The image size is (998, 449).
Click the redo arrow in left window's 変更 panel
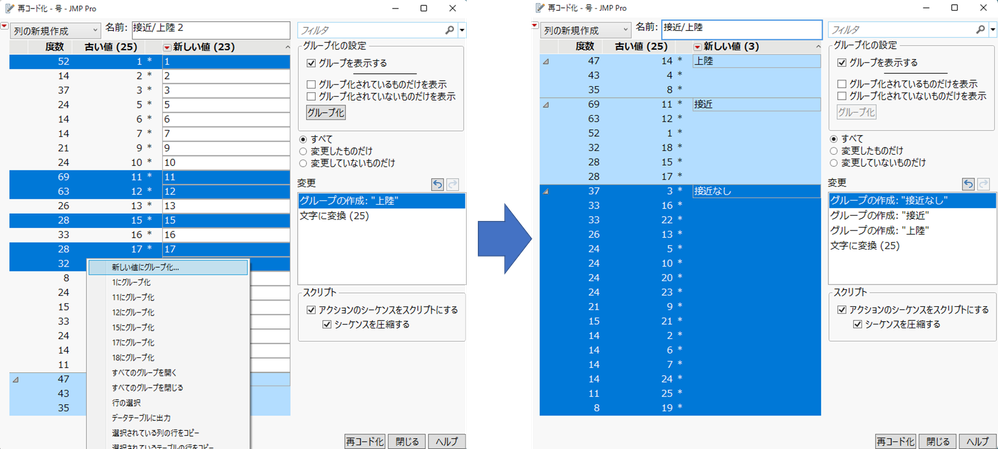pos(452,184)
